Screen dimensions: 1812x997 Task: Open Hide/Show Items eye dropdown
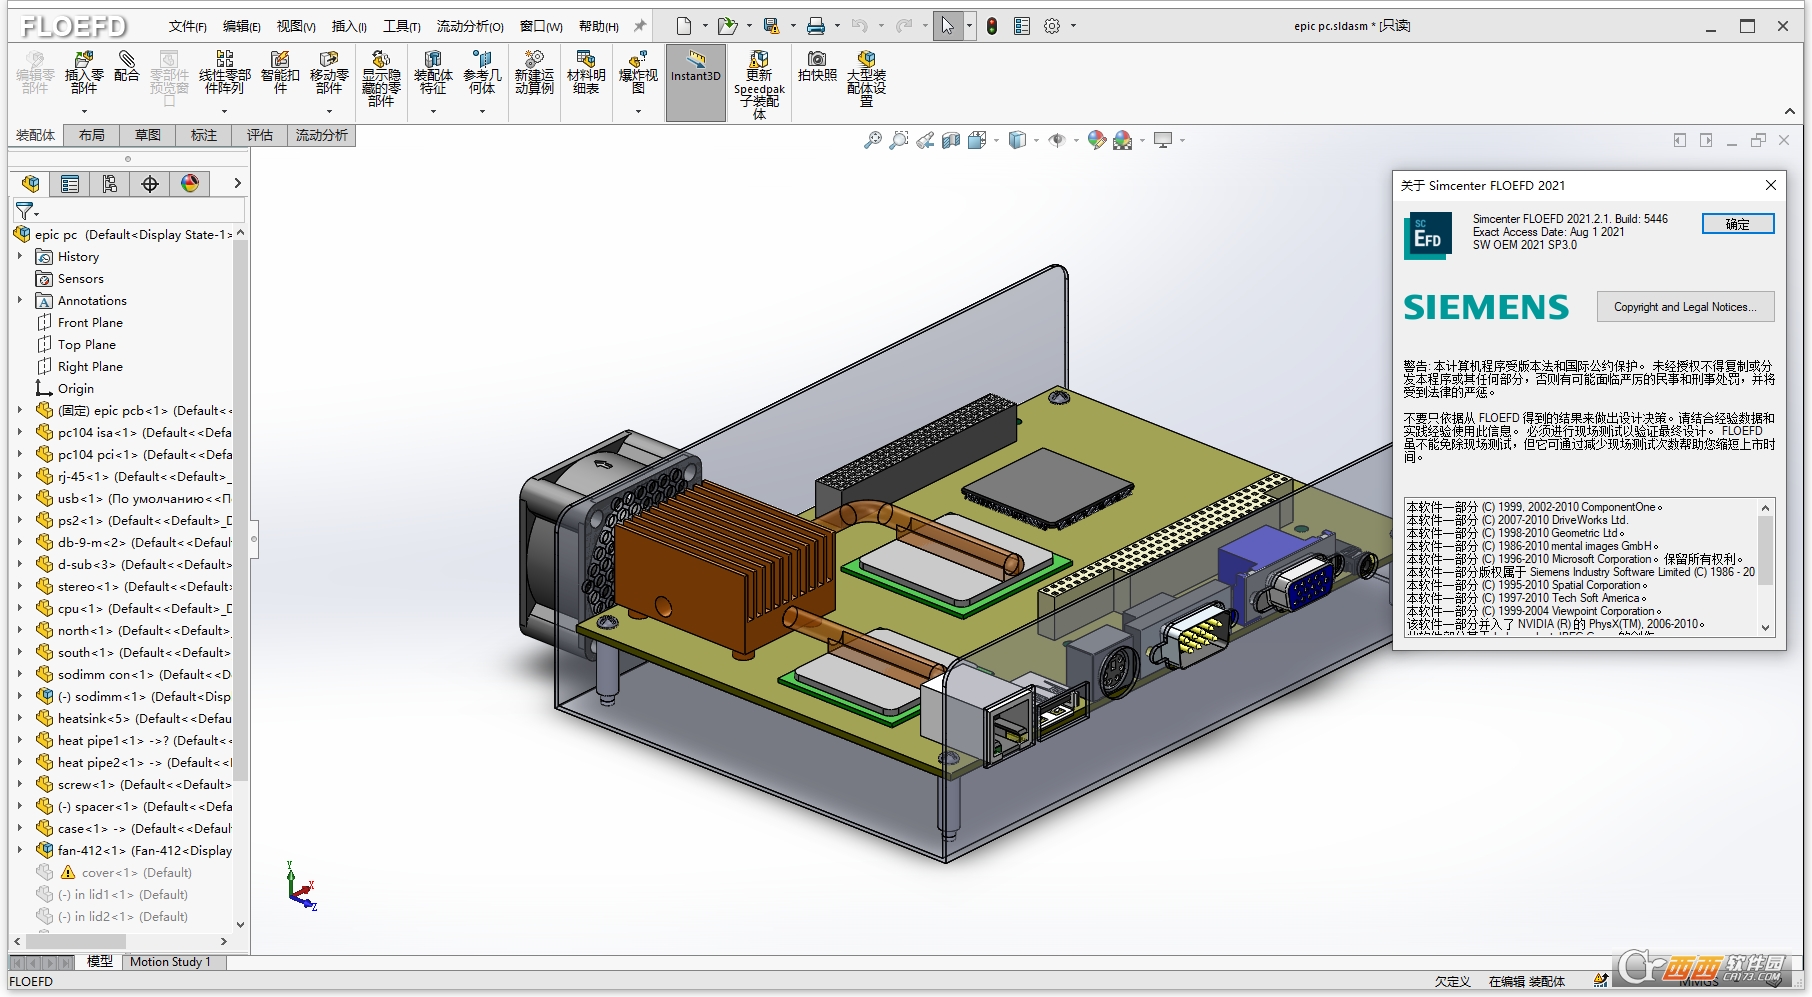point(1076,140)
